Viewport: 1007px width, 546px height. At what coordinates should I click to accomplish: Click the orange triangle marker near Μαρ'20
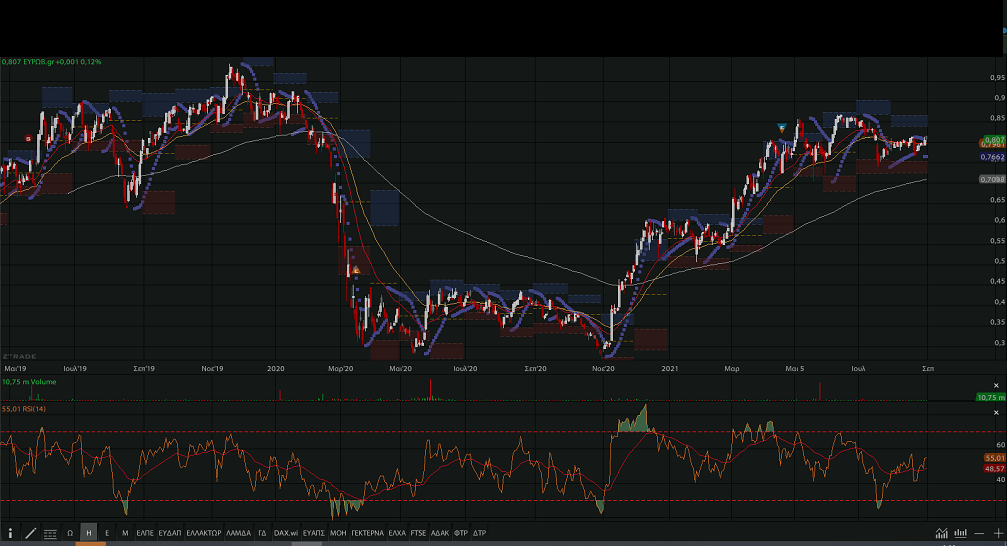pyautogui.click(x=354, y=270)
